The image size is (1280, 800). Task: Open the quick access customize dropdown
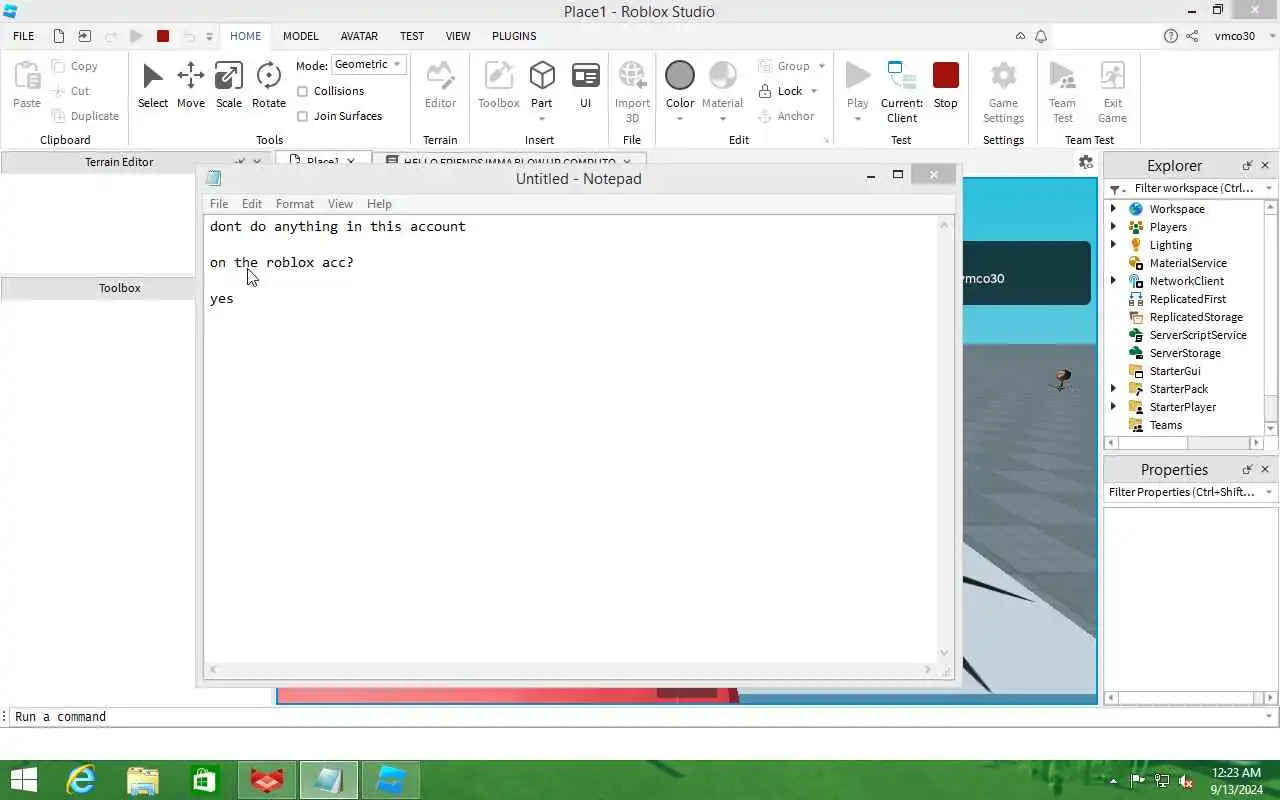(209, 36)
